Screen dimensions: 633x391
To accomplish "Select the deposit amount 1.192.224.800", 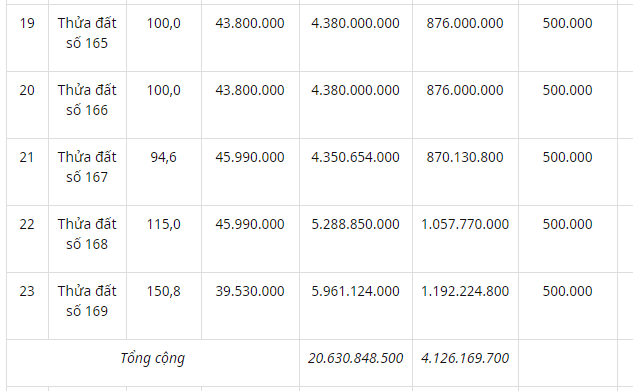I will click(x=465, y=291).
